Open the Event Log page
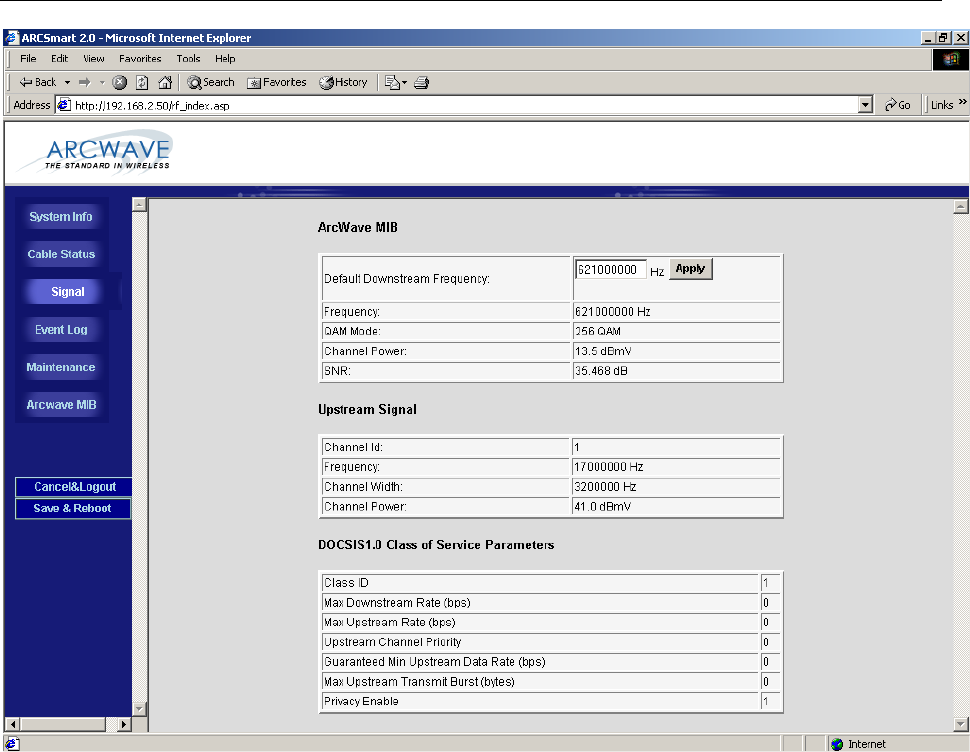 [61, 330]
